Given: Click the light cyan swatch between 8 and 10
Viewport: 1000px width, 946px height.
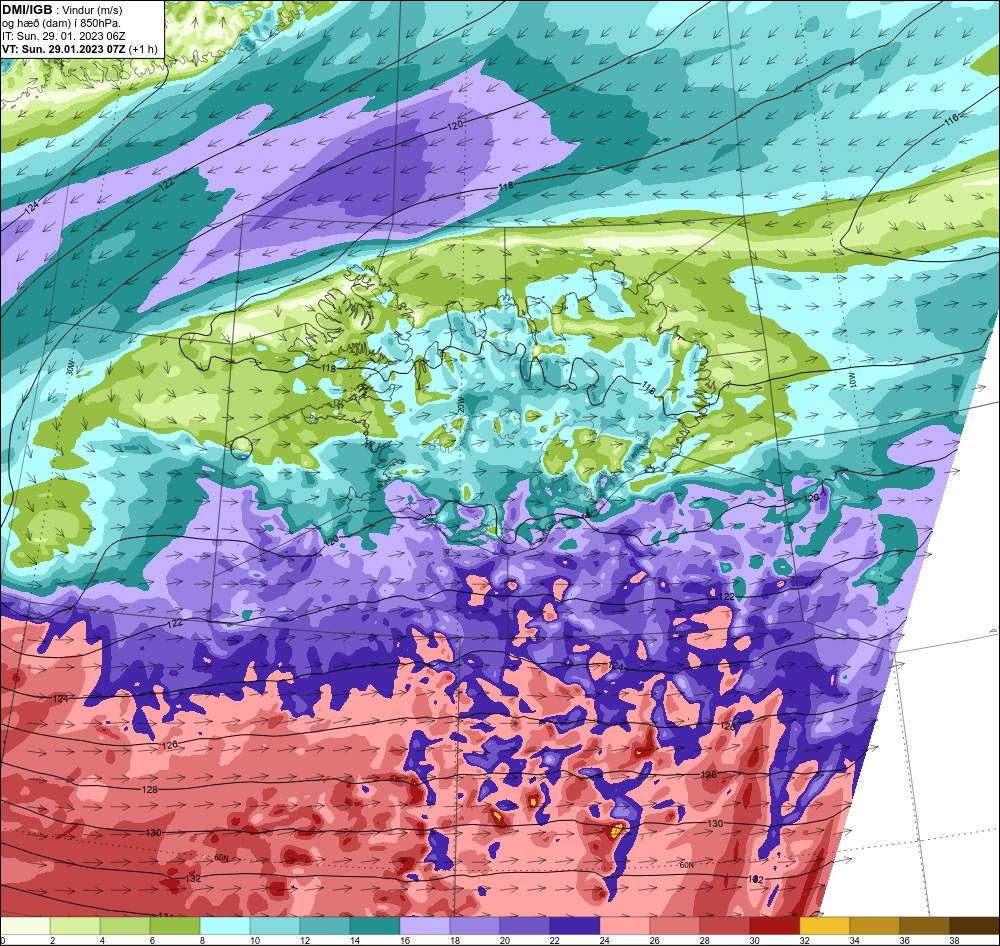Looking at the screenshot, I should click(225, 926).
